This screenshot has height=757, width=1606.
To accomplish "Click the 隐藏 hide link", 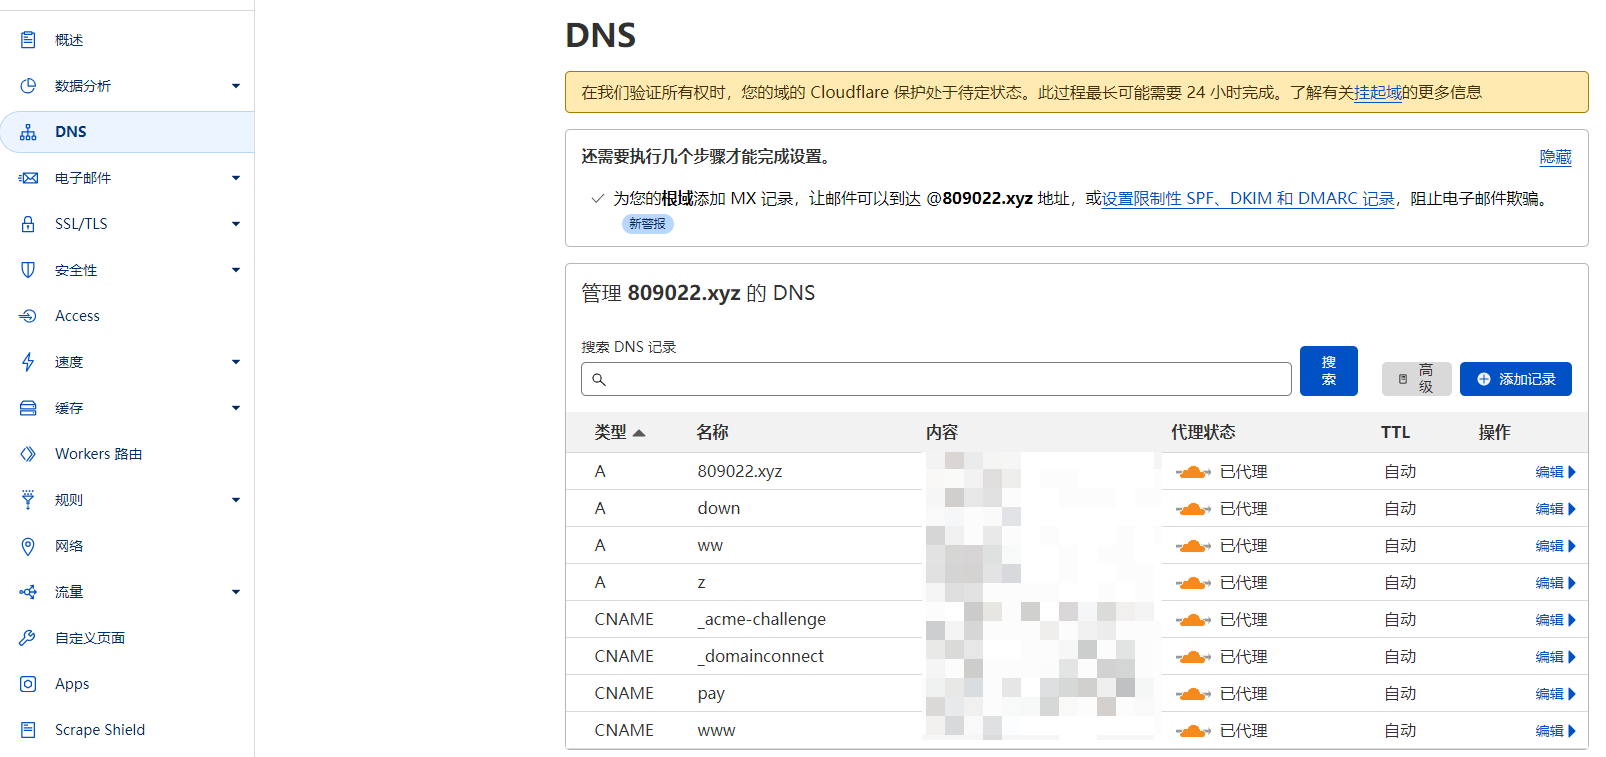I will 1556,157.
